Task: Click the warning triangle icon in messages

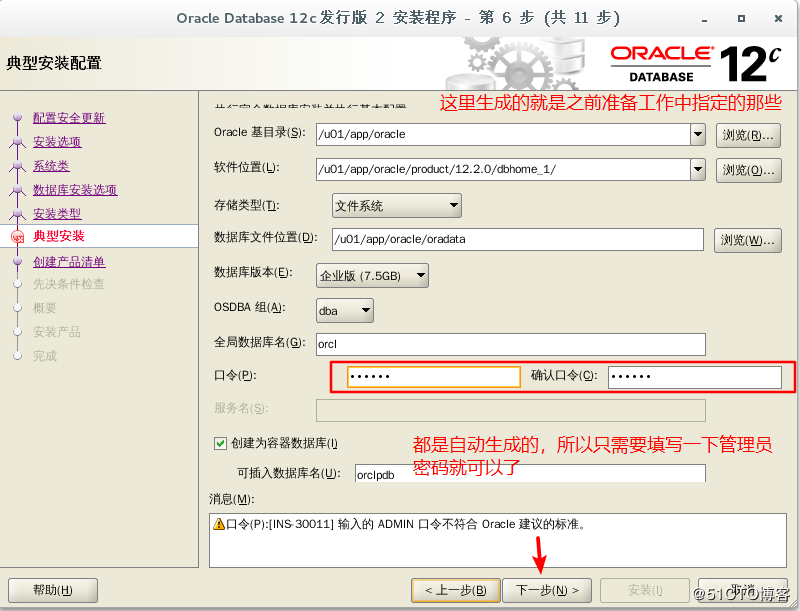Action: coord(219,524)
